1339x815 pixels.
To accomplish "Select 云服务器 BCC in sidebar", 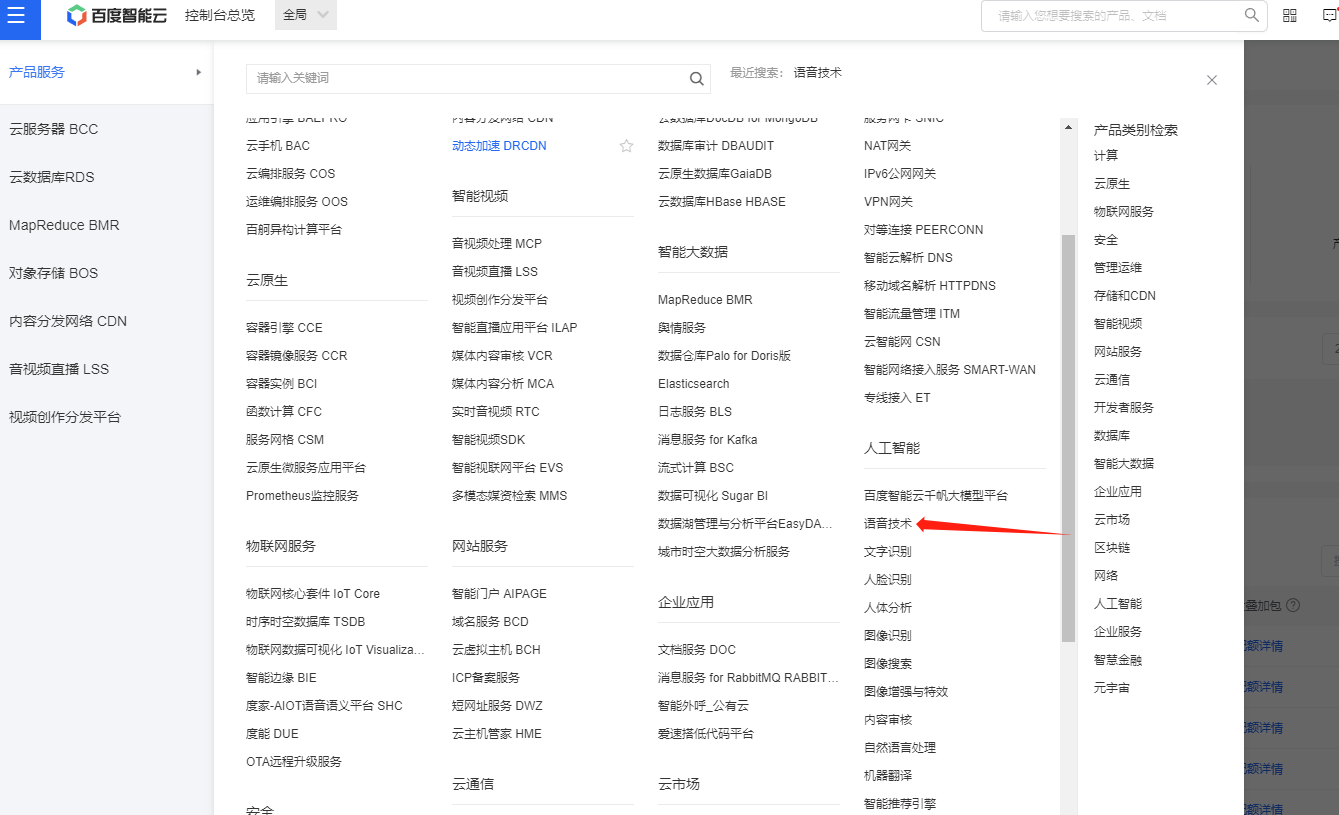I will [x=54, y=129].
